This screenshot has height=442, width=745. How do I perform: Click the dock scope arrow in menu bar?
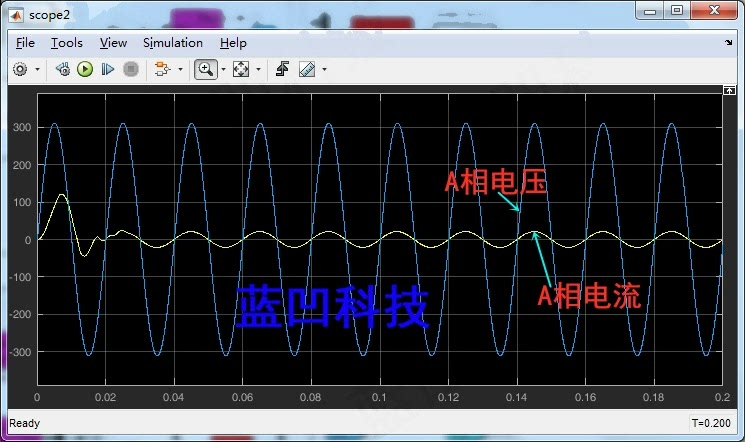point(728,43)
